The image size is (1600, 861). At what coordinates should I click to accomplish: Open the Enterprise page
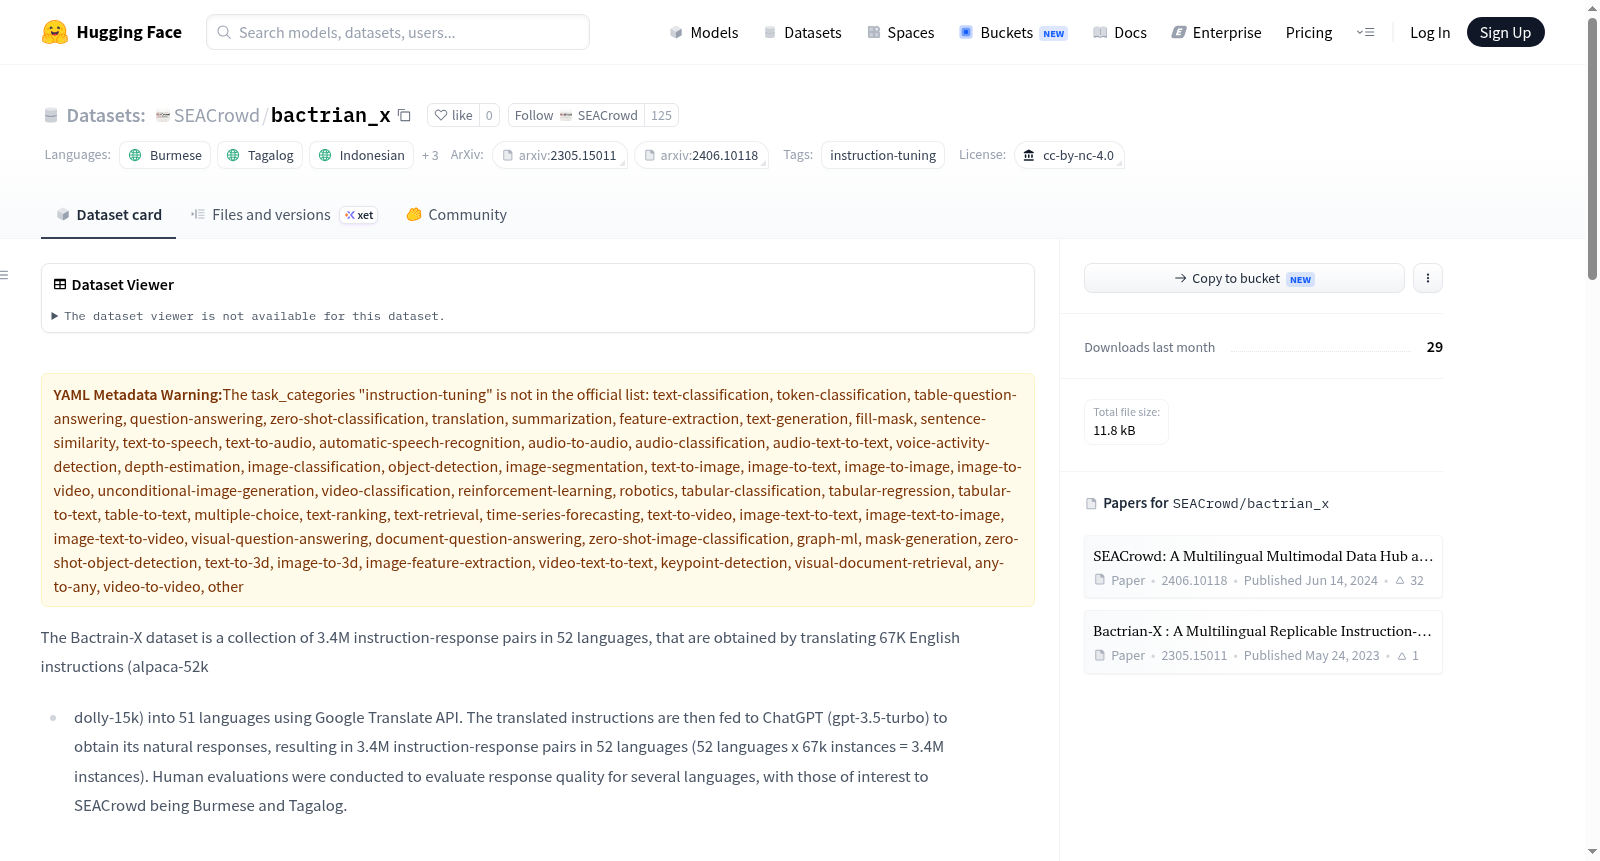[x=1216, y=32]
